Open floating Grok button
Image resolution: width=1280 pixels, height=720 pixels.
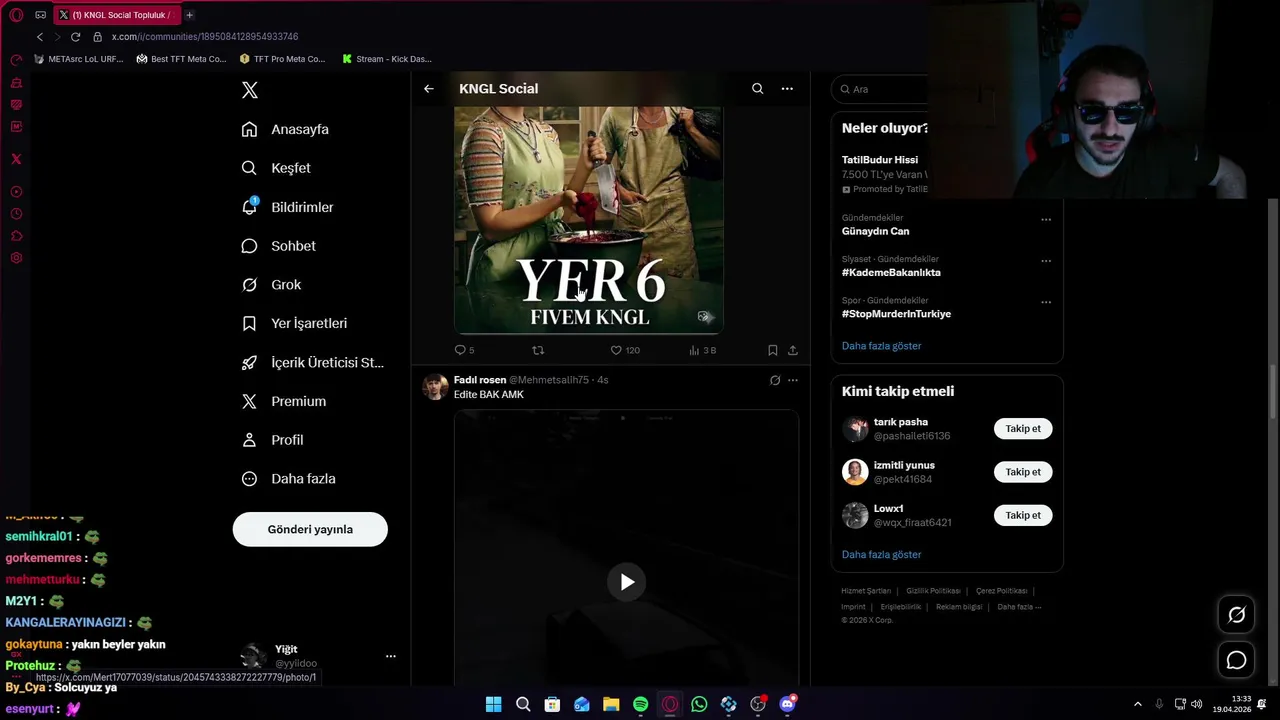[x=1237, y=615]
